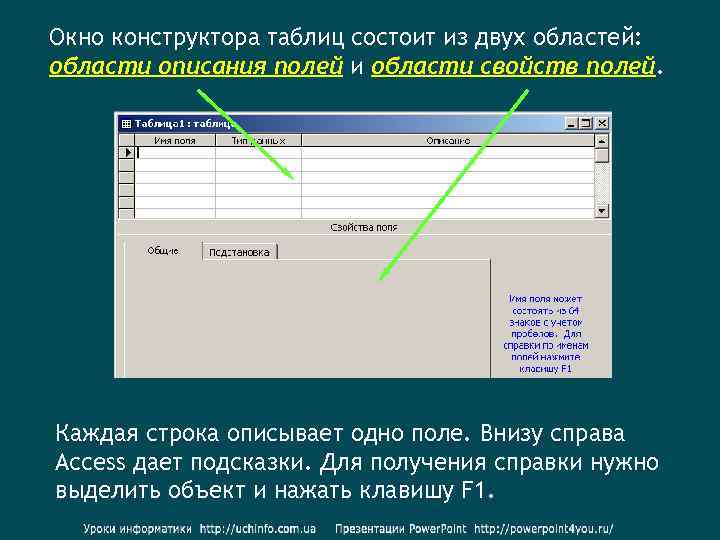Maximize the Таблица1 window
The image size is (720, 540).
click(586, 123)
